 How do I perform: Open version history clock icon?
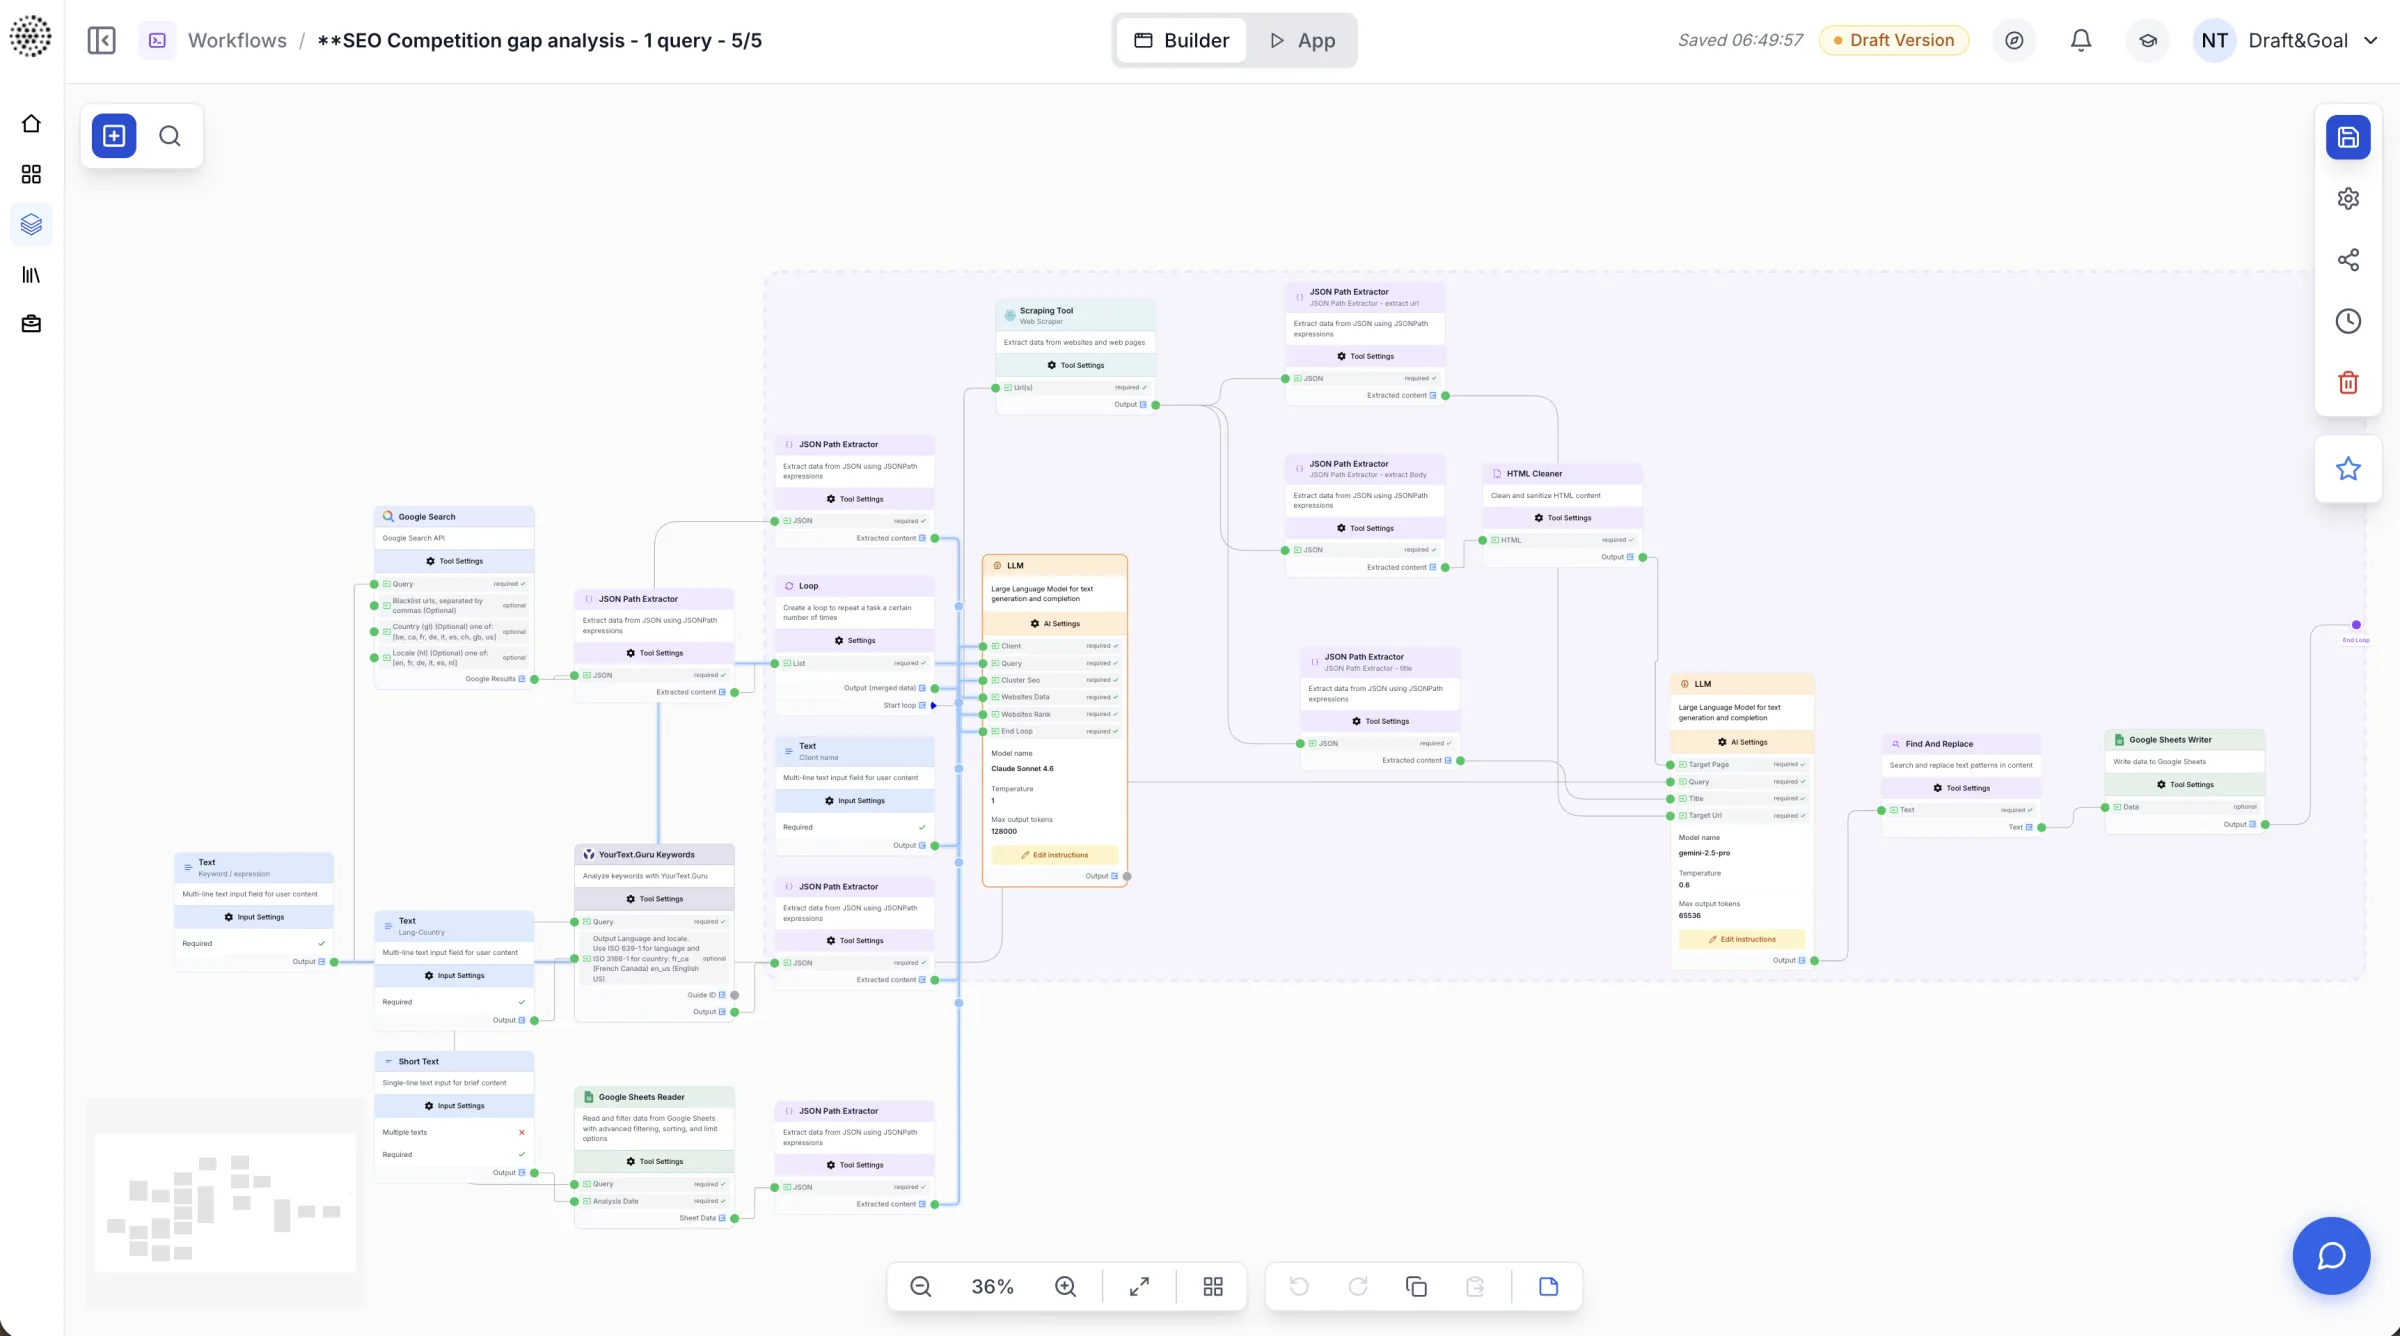click(2348, 321)
